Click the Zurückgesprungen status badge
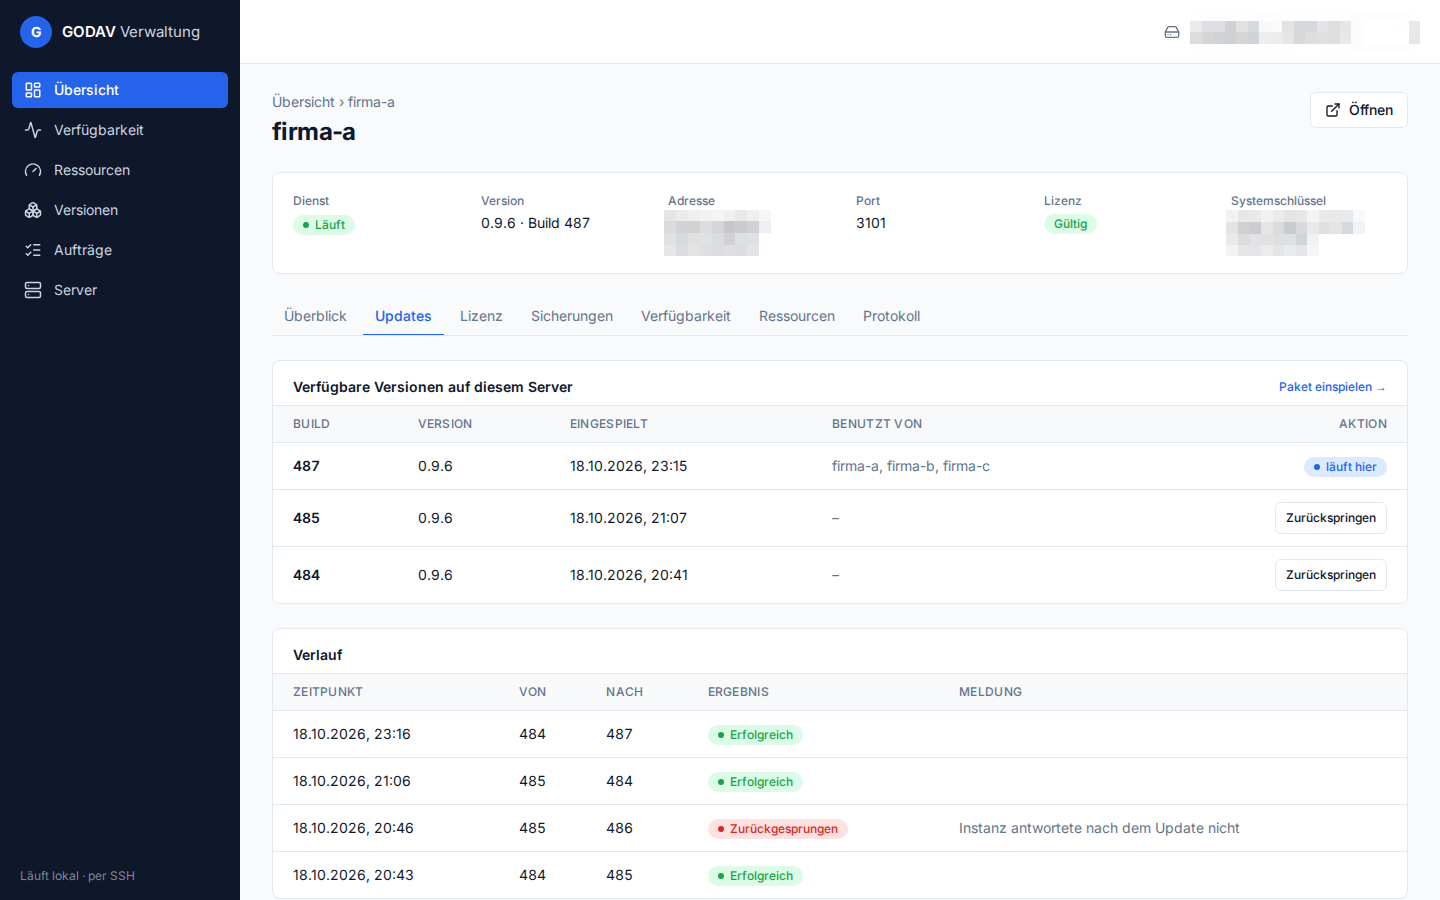The image size is (1440, 900). coord(778,829)
